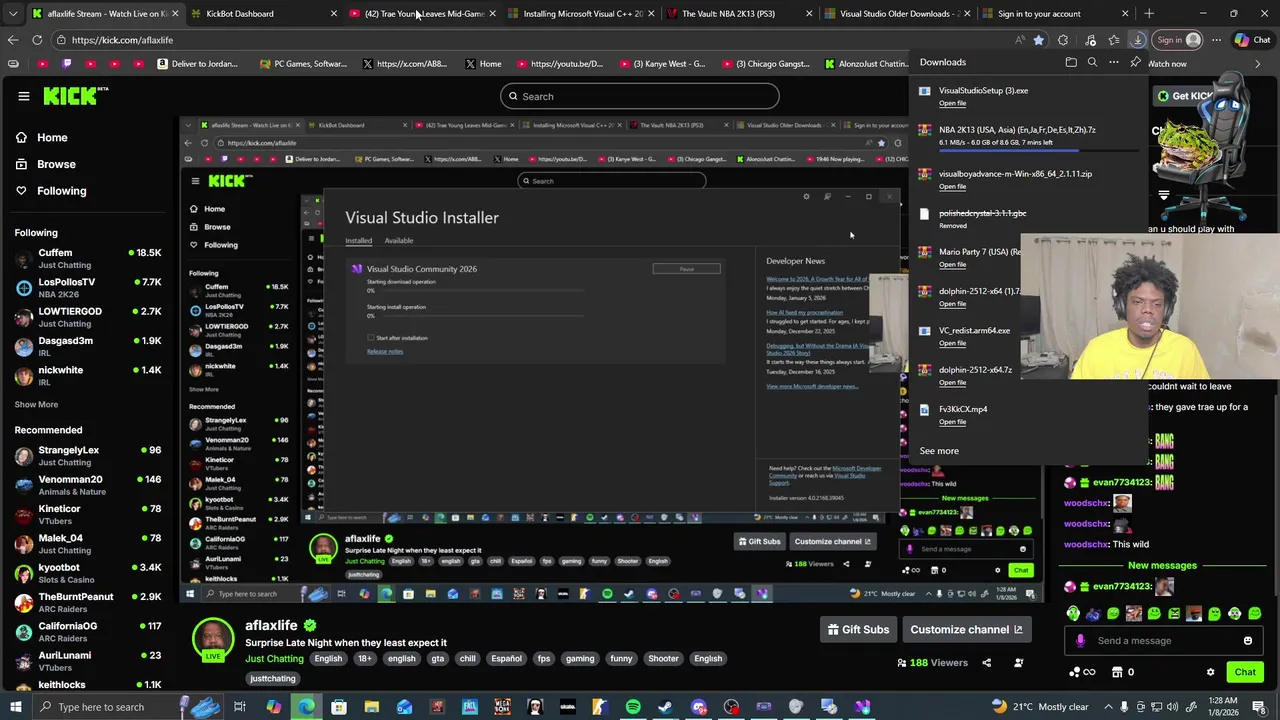Screen dimensions: 1280x720
Task: Open file link for VisualStudioSetup (3).exe
Action: coord(952,104)
